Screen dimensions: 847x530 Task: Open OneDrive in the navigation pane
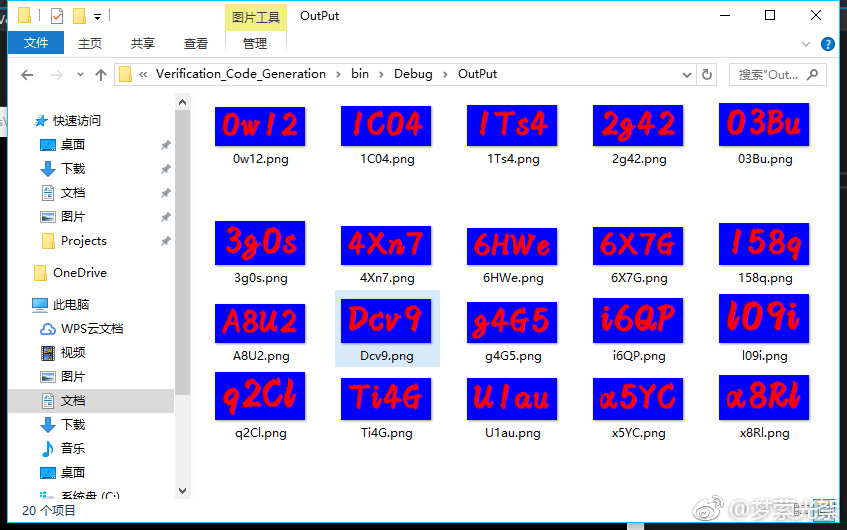point(79,273)
